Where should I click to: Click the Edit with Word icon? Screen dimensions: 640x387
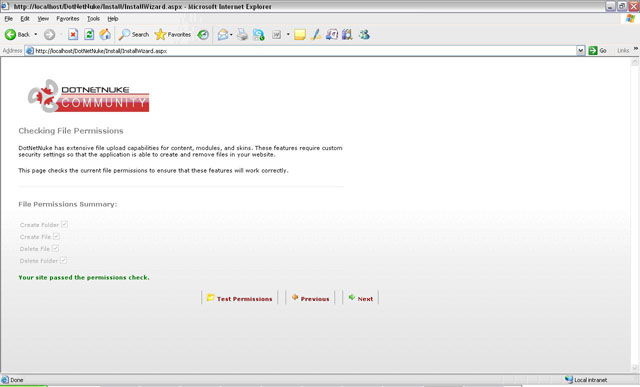click(x=277, y=35)
